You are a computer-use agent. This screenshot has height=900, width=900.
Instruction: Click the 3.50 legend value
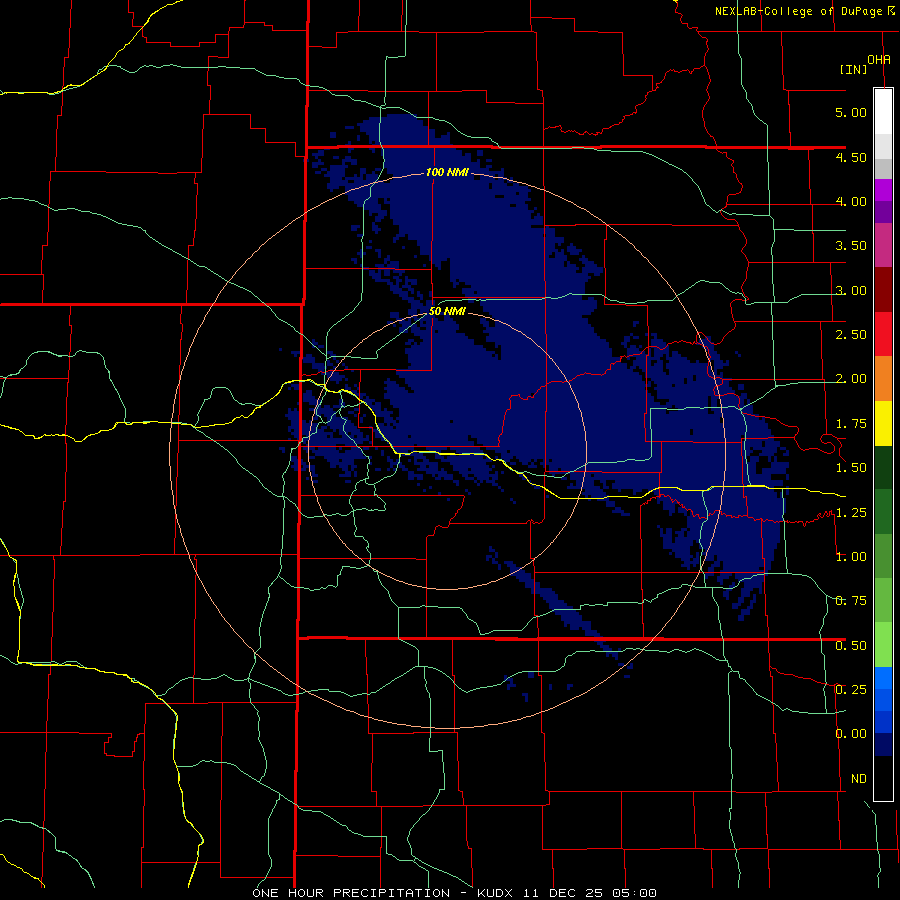(851, 246)
